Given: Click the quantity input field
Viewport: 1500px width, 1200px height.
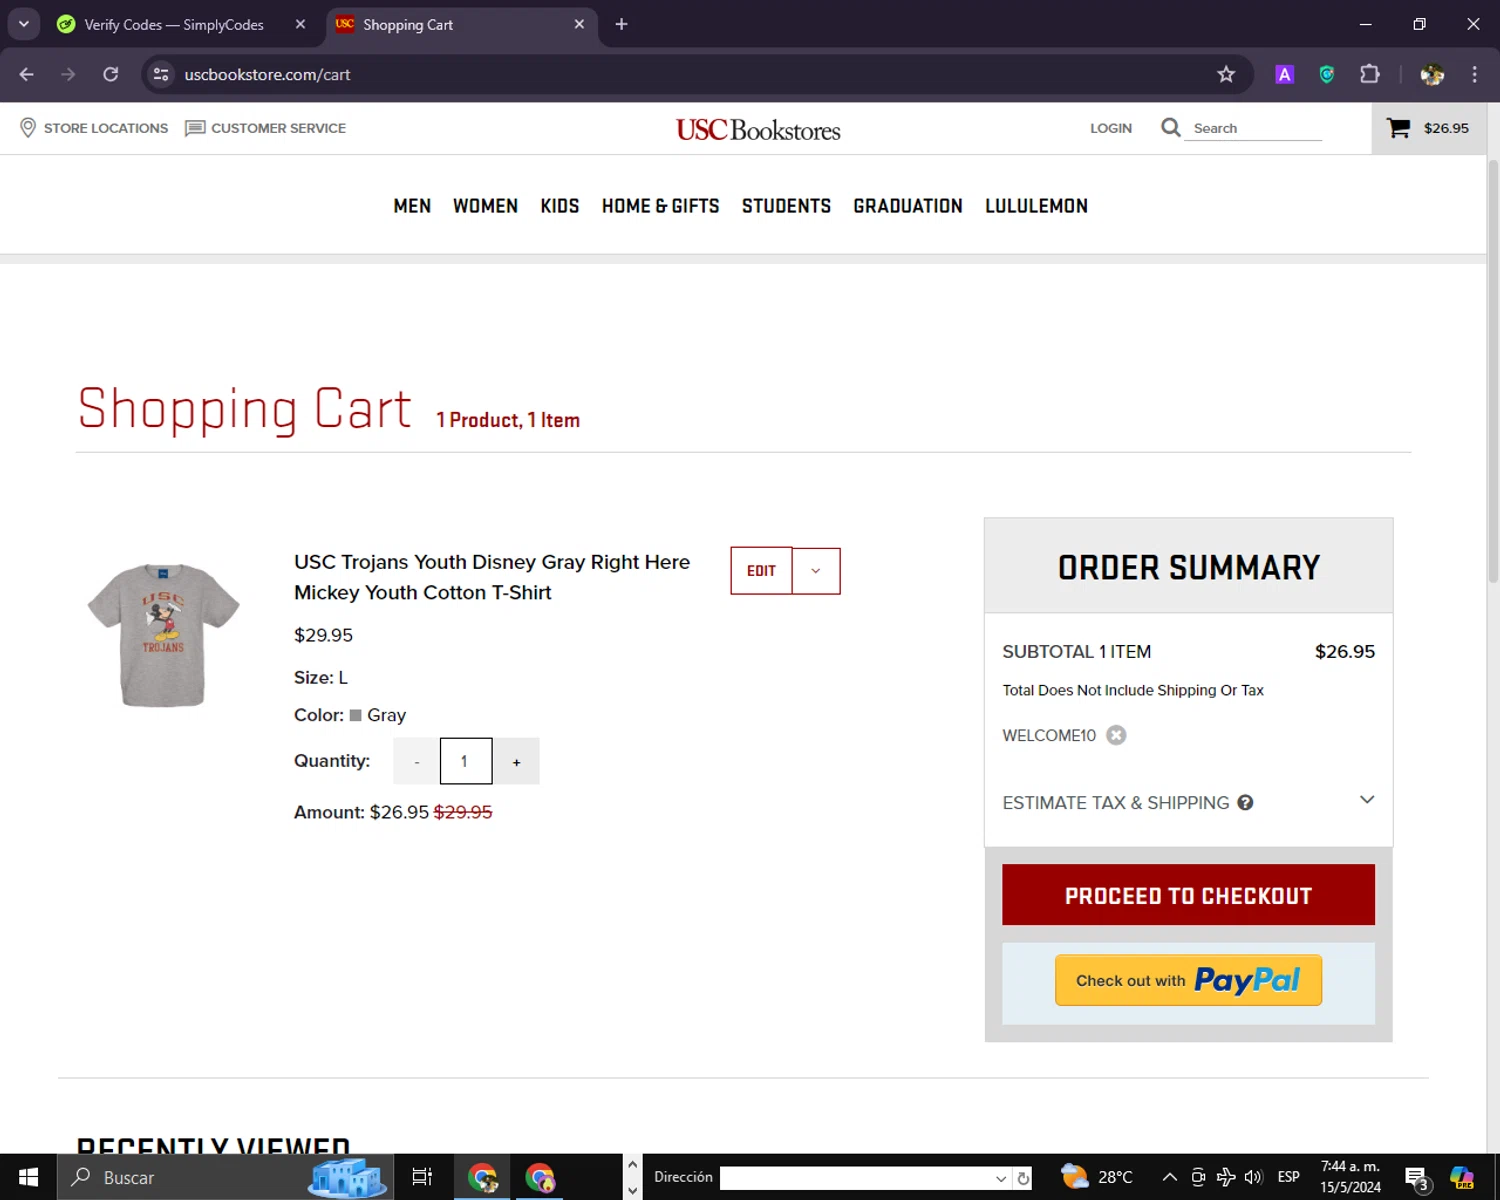Looking at the screenshot, I should click(466, 761).
